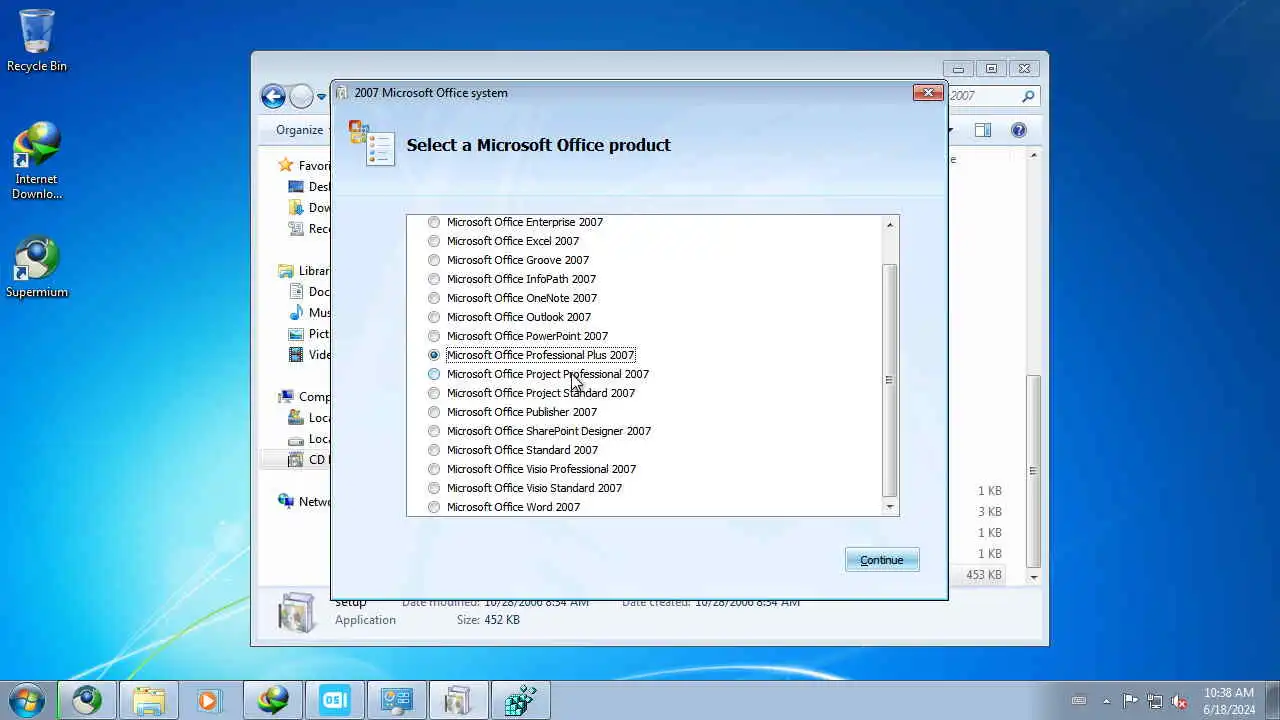Pick Microsoft Office SharePoint Designer 2007

coord(434,431)
